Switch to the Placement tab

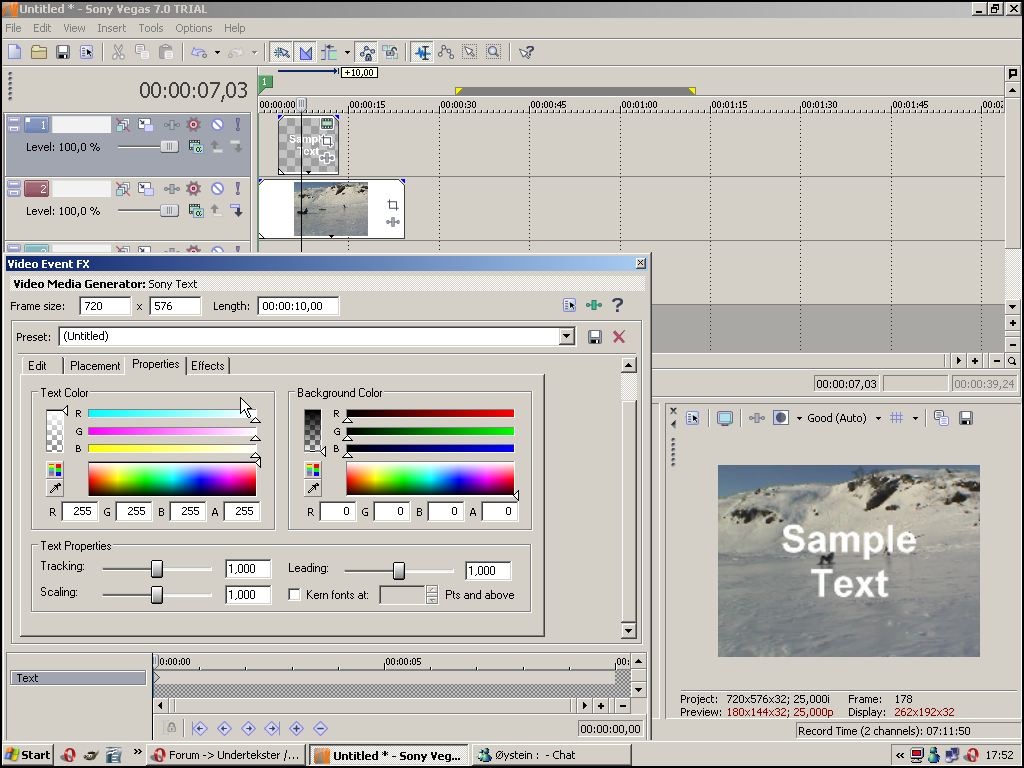[x=95, y=366]
